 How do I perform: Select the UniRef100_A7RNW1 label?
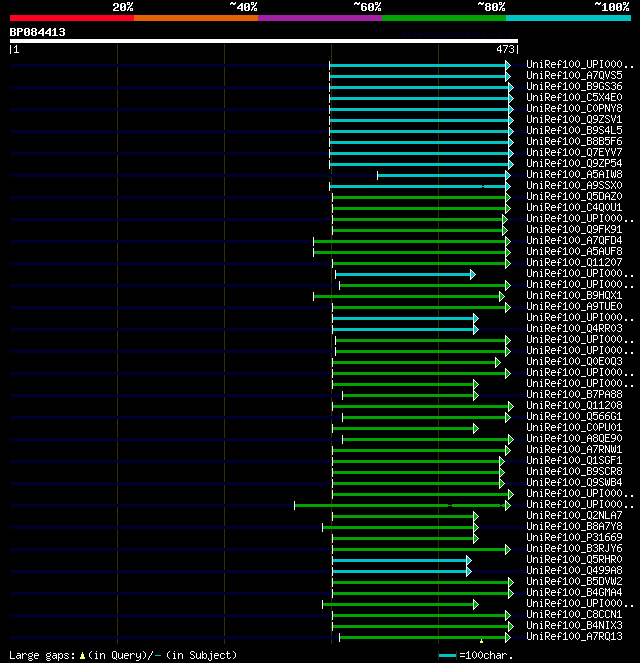[x=574, y=449]
